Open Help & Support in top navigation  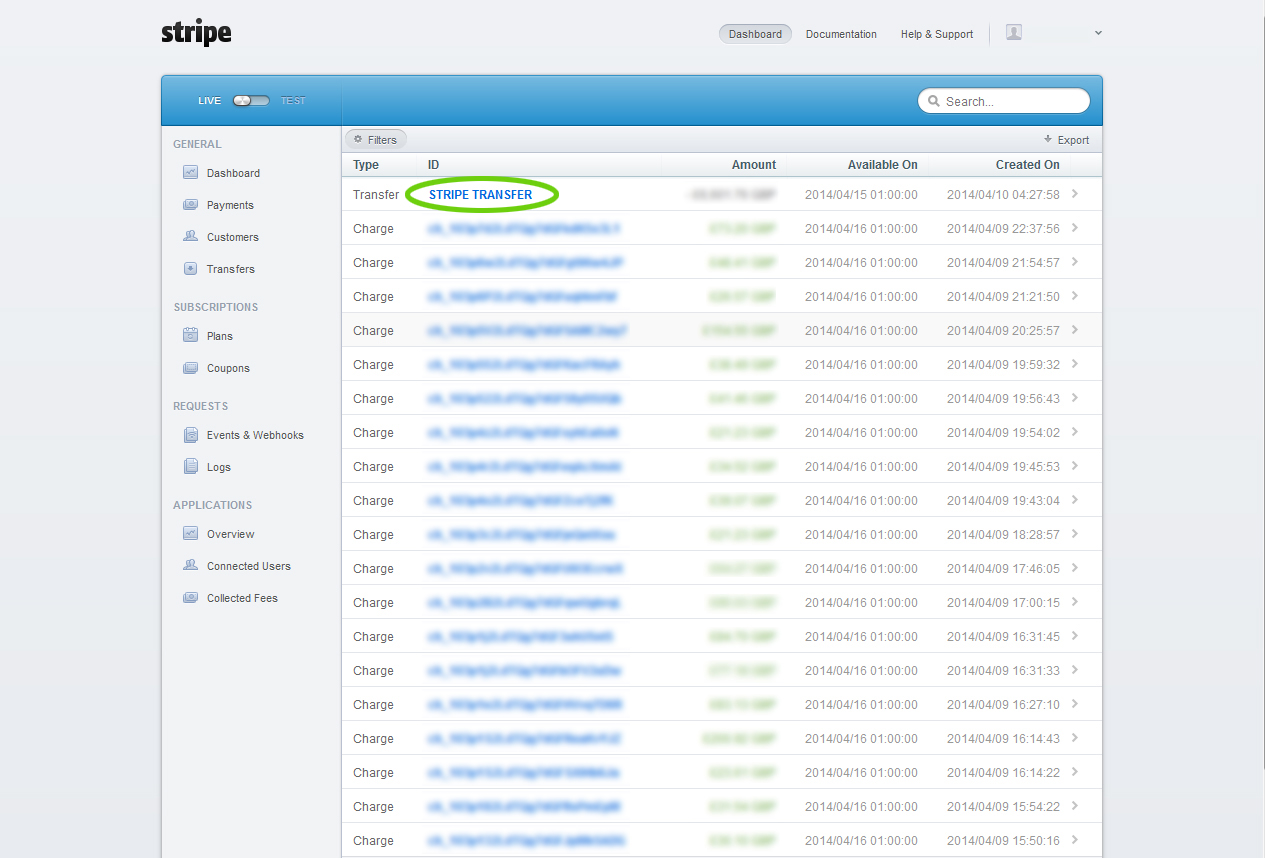[x=937, y=34]
